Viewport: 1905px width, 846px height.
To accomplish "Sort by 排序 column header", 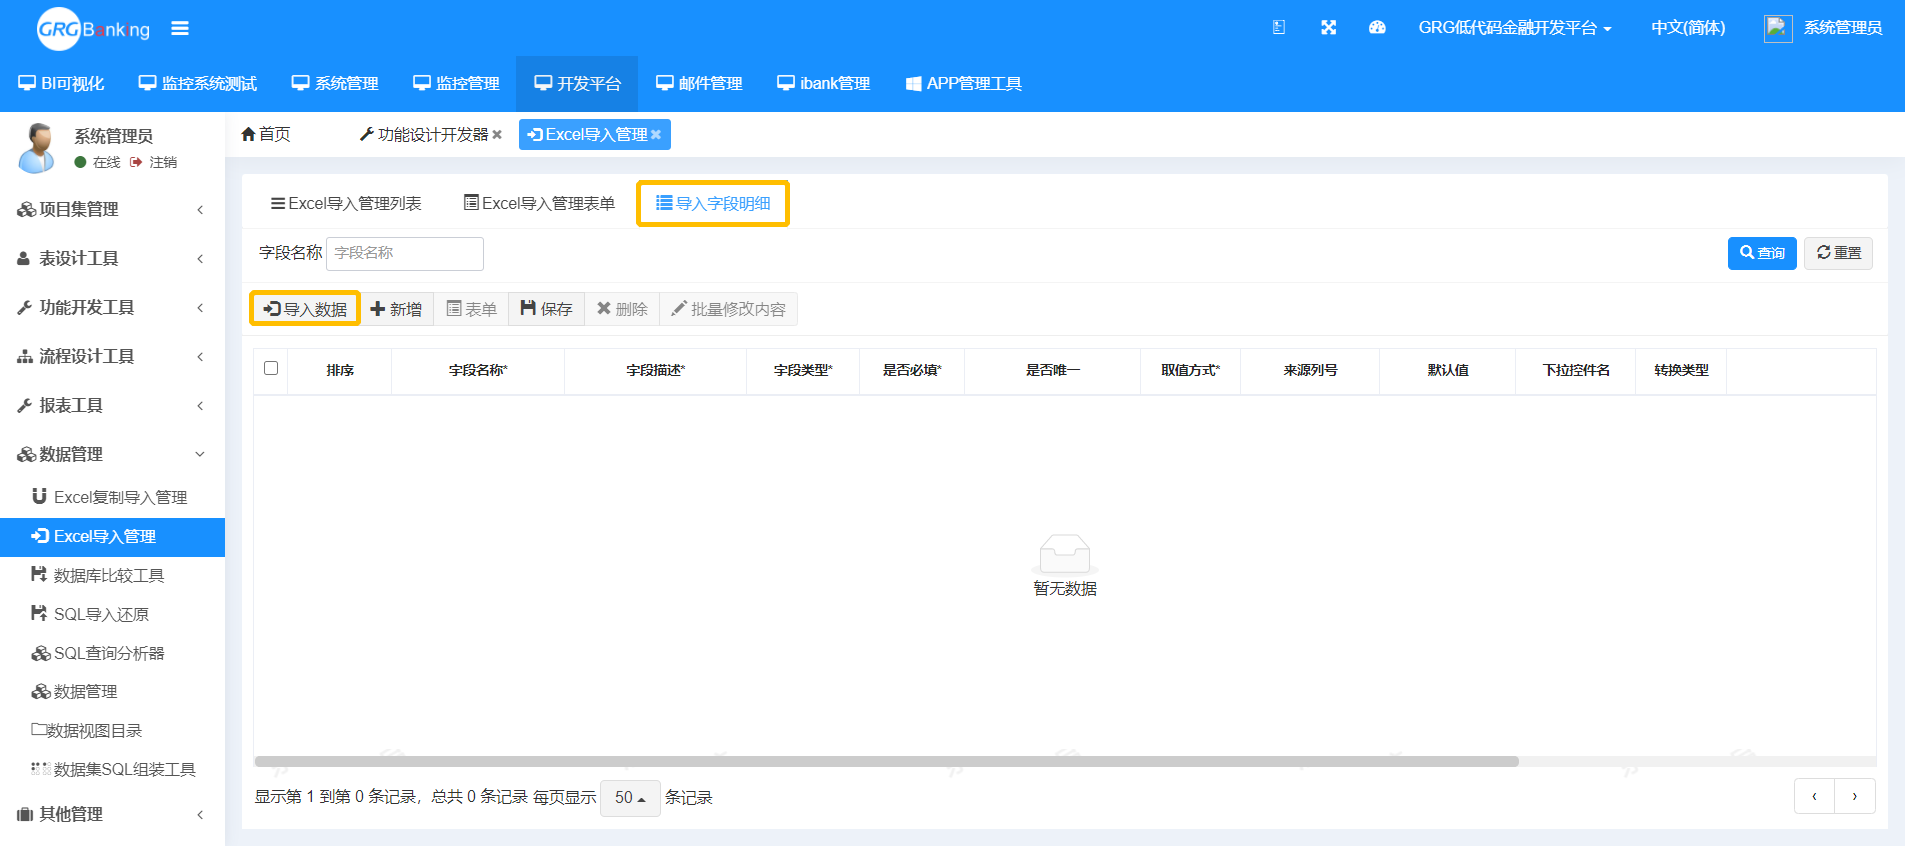I will pos(340,370).
